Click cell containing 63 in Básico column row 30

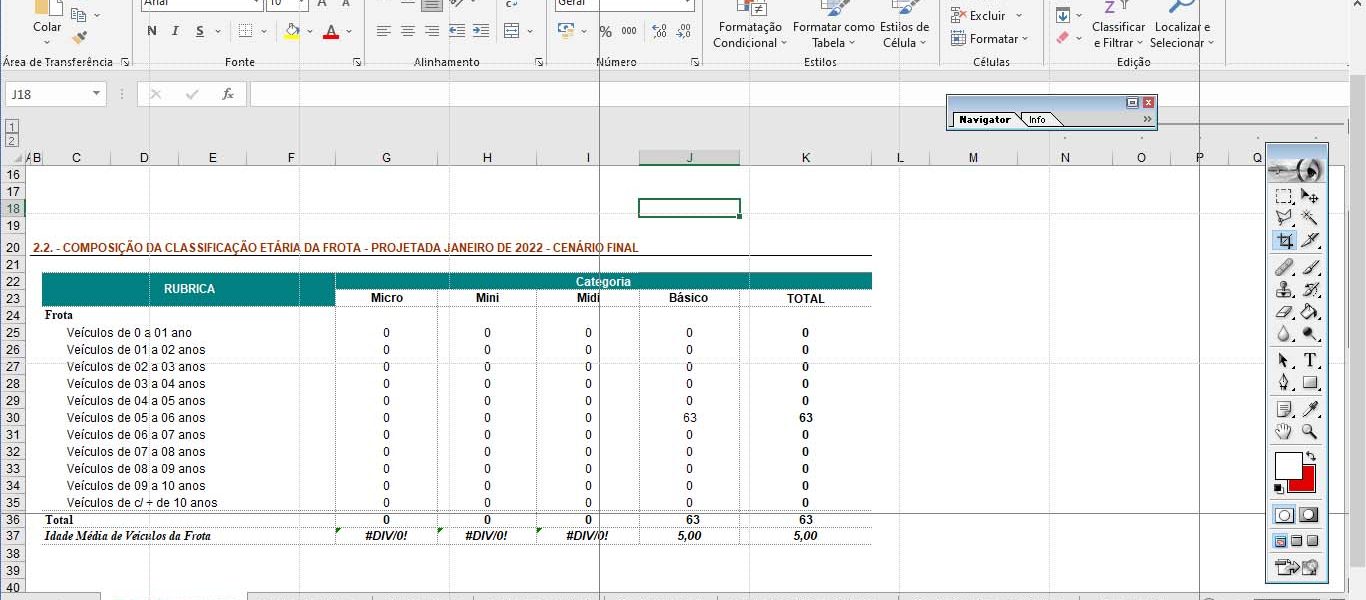(689, 418)
